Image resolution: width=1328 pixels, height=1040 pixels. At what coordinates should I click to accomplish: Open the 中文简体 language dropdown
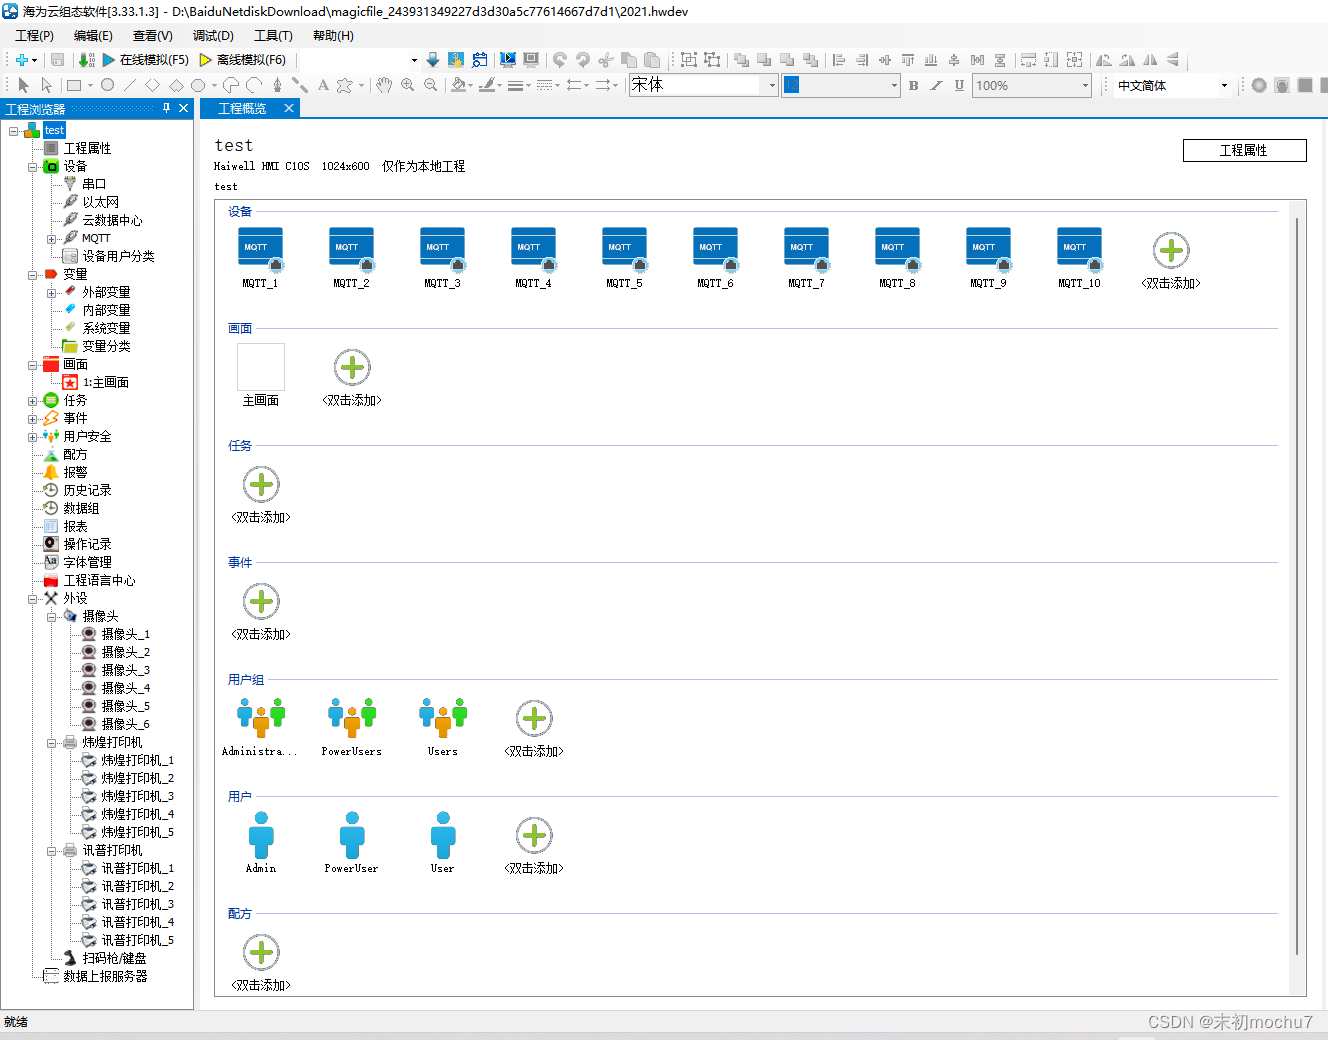[1224, 85]
